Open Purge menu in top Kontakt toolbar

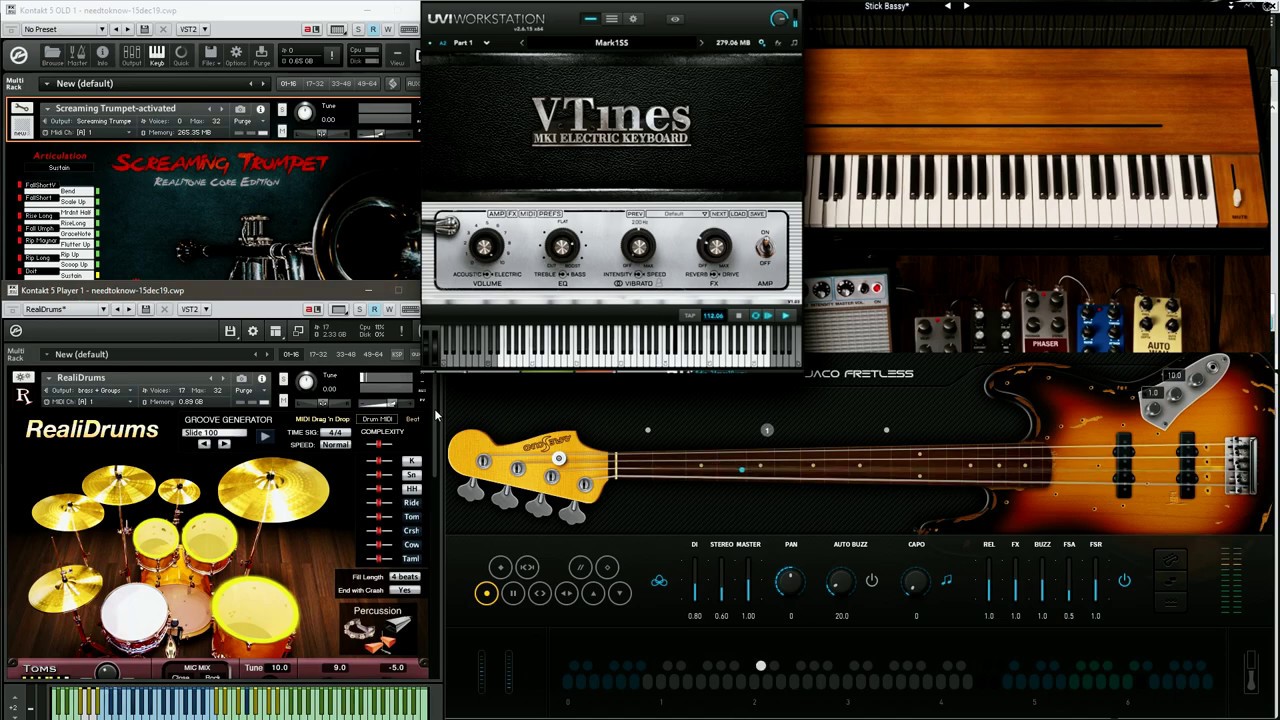262,56
